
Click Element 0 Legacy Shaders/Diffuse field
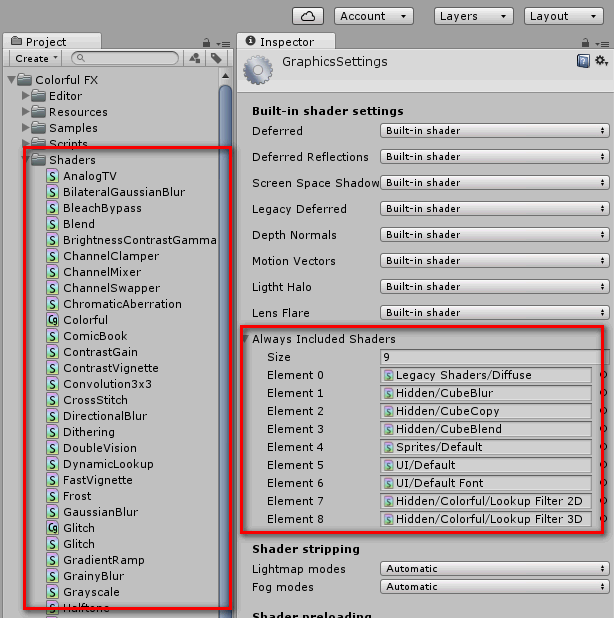486,375
